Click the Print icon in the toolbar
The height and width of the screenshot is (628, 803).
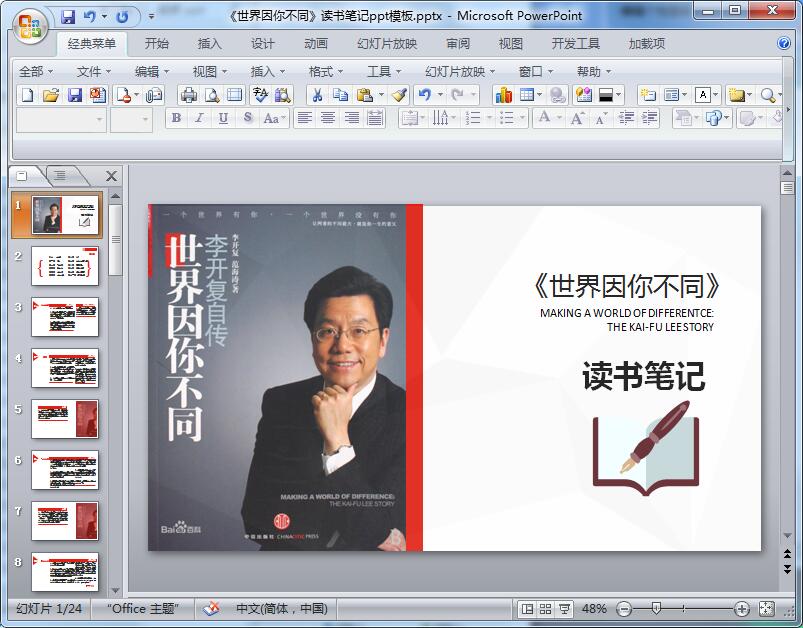(189, 95)
